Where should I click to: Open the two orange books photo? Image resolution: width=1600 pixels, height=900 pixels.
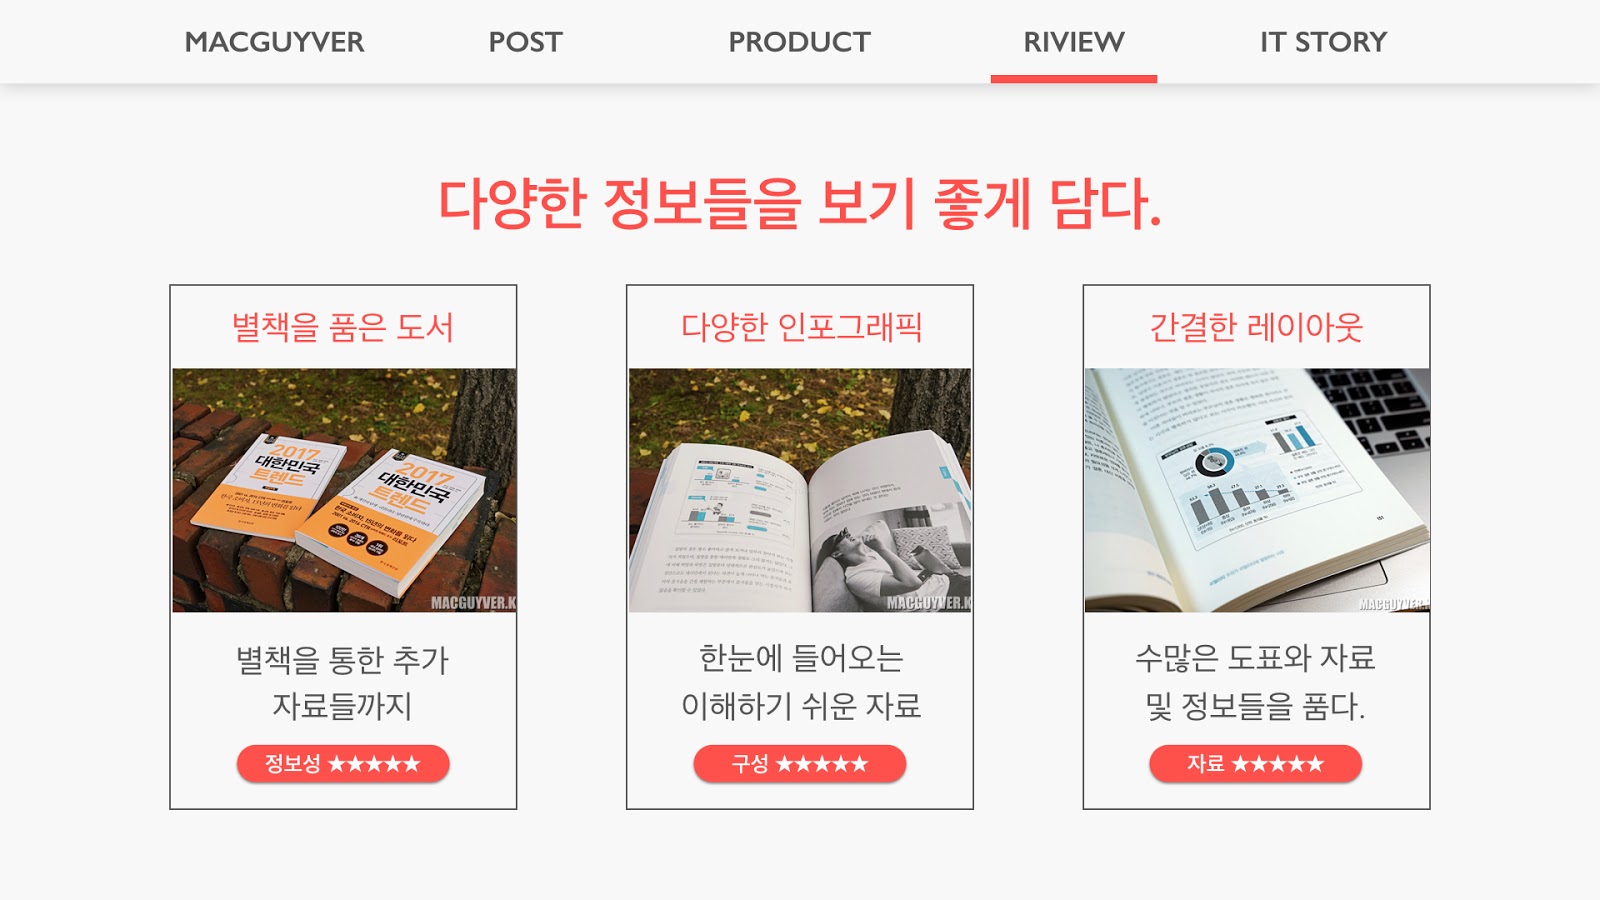tap(344, 490)
